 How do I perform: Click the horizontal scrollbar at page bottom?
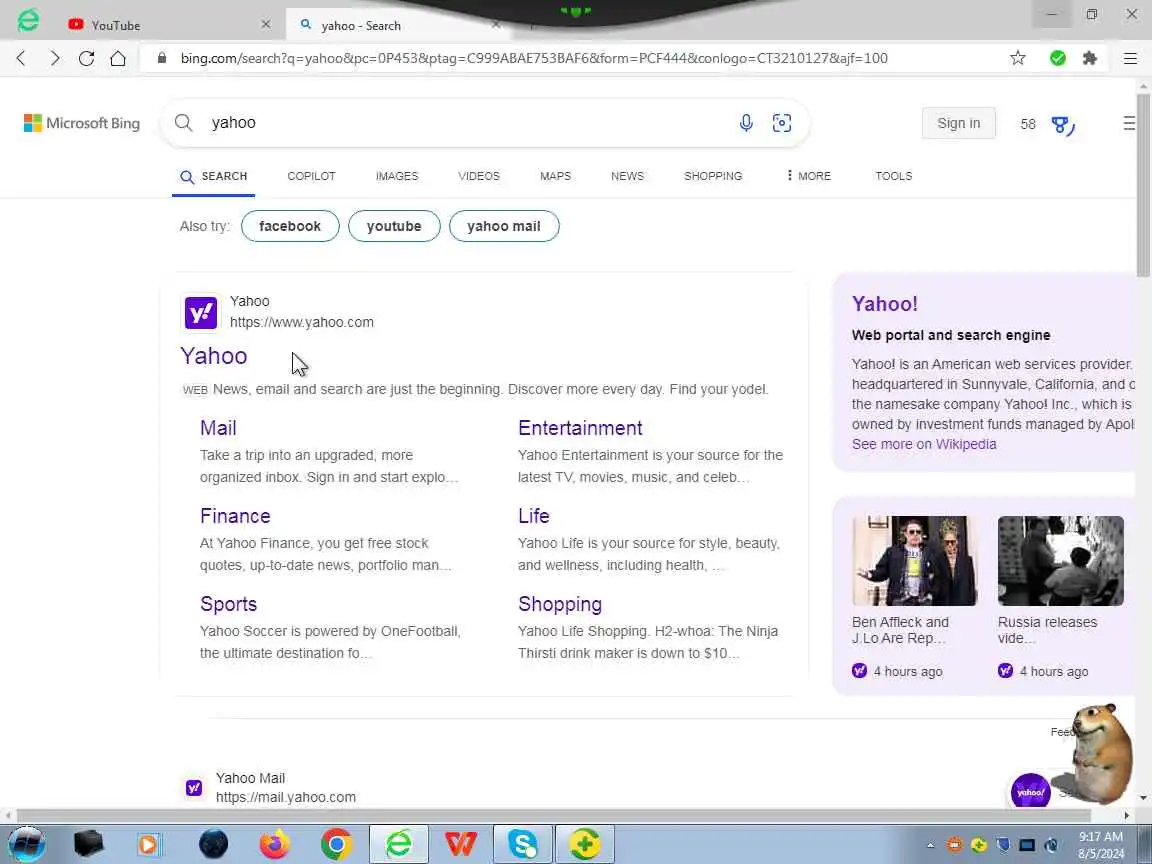tap(554, 816)
